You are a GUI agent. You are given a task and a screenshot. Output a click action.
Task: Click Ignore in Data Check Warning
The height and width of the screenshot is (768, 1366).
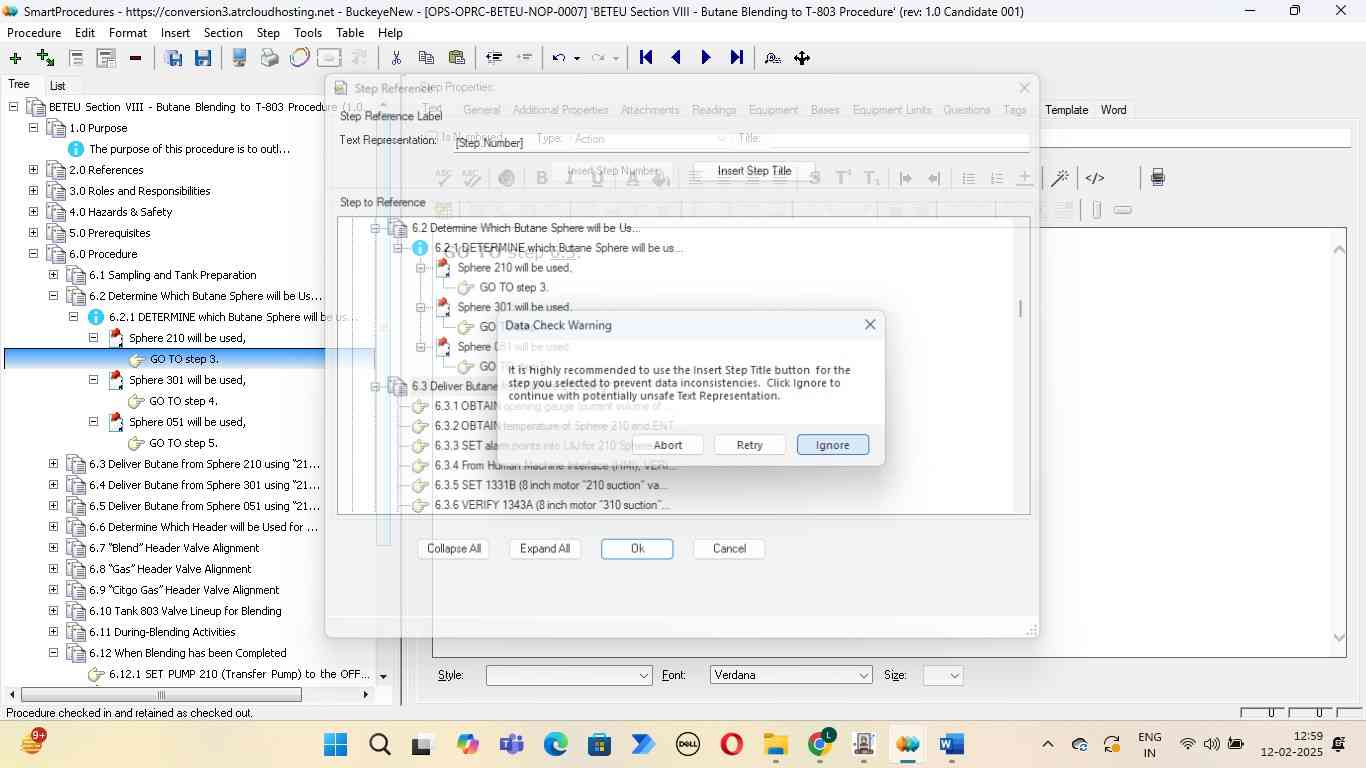(x=832, y=445)
